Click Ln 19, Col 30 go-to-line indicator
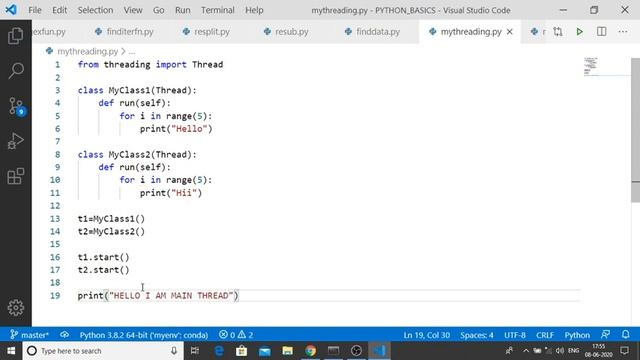Screen dimensions: 640x360 427,335
